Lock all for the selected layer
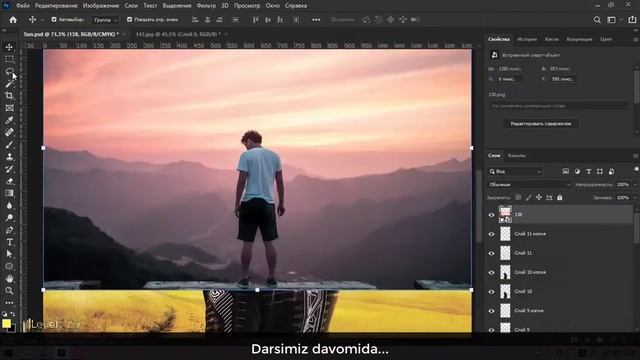Screen dimensions: 640x360 coord(560,198)
